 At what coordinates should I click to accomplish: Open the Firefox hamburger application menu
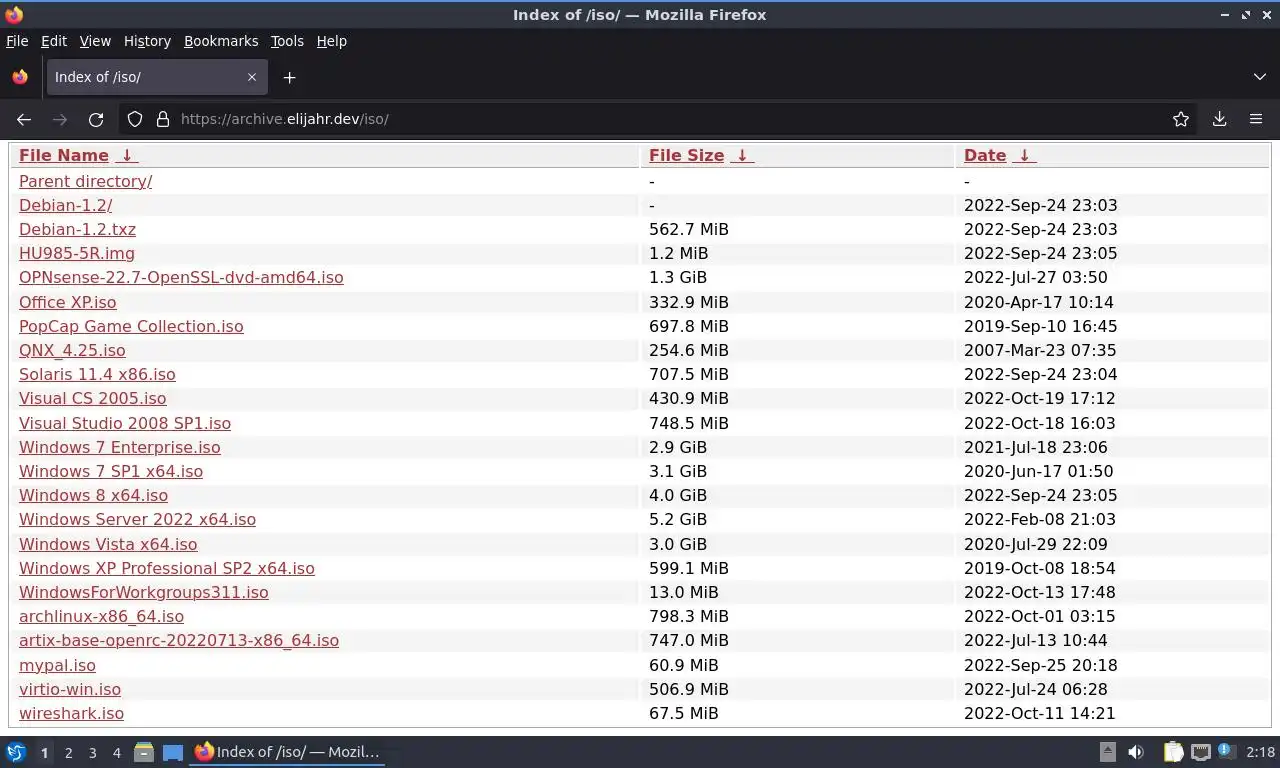1256,119
